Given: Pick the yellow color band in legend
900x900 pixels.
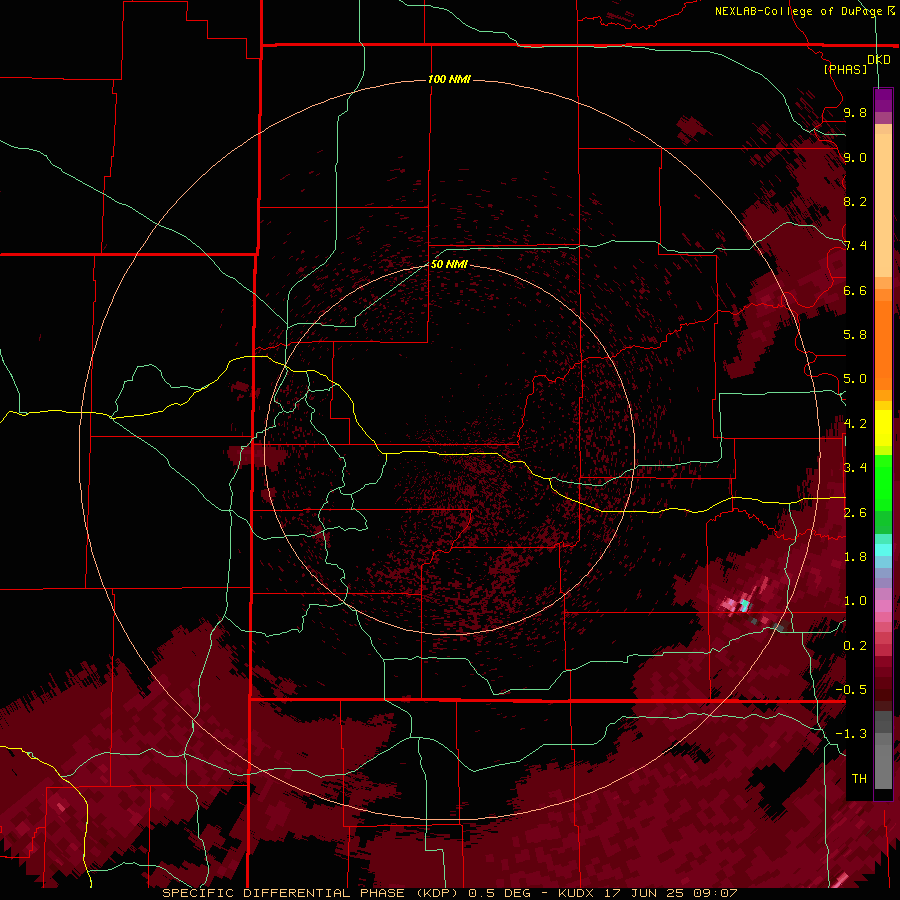Looking at the screenshot, I should coord(883,428).
